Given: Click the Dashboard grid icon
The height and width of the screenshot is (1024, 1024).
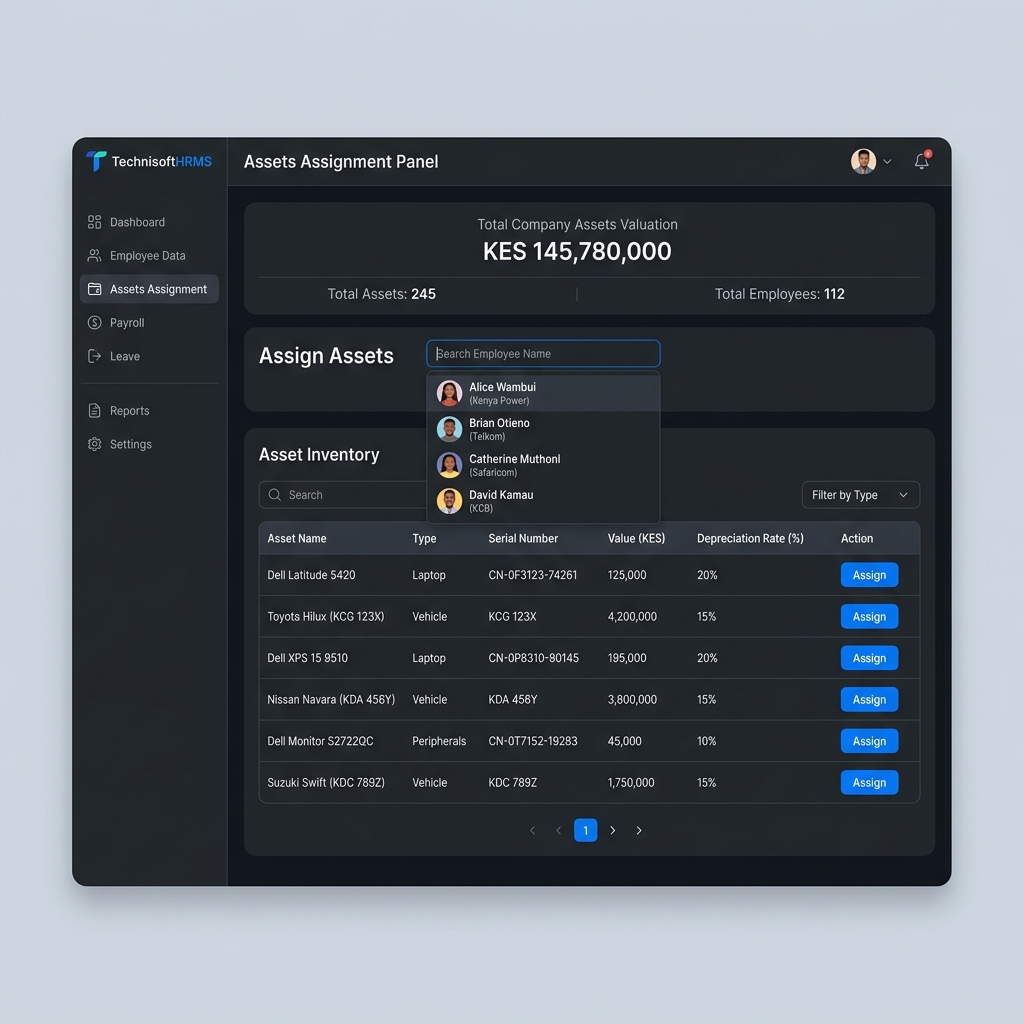Looking at the screenshot, I should click(x=95, y=222).
